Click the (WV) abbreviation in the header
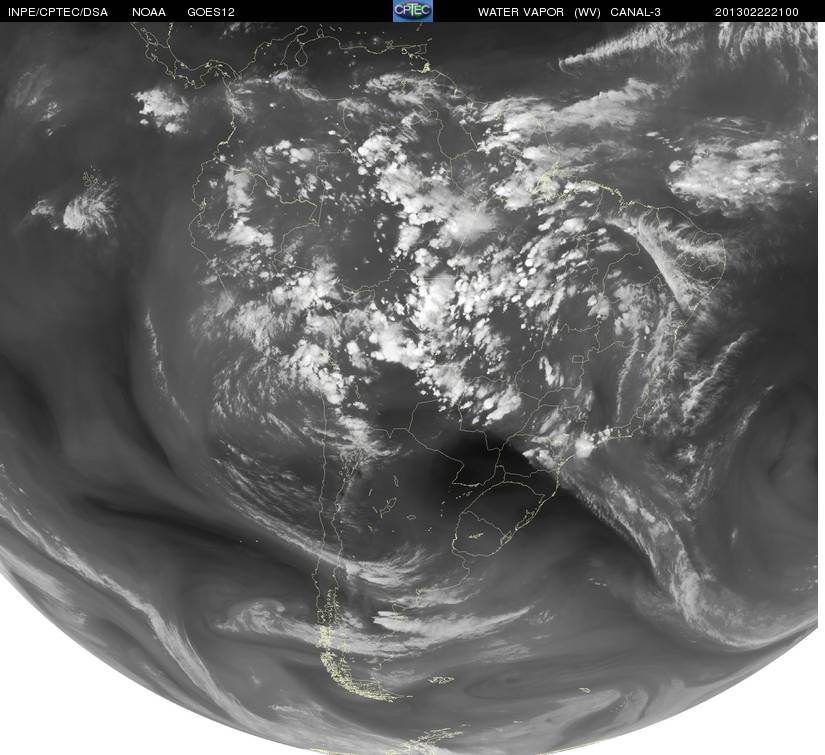Viewport: 825px width, 755px height. pyautogui.click(x=587, y=12)
